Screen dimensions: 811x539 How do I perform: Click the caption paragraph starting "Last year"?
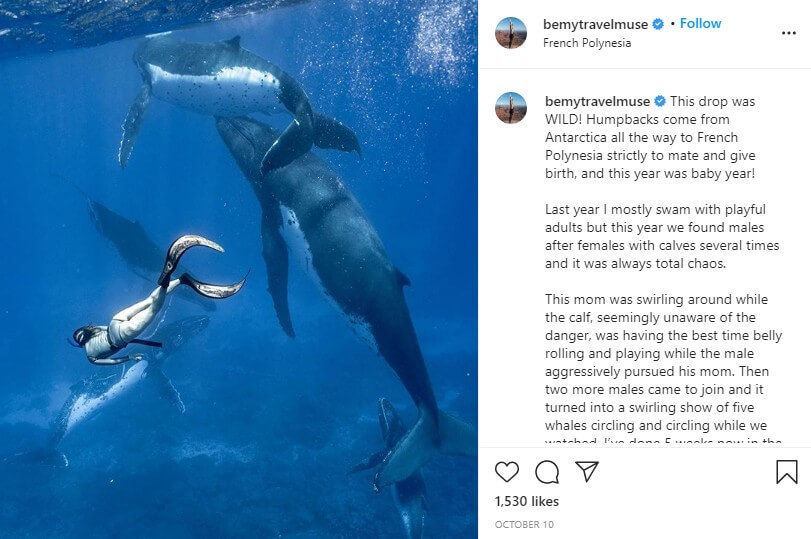tap(661, 236)
